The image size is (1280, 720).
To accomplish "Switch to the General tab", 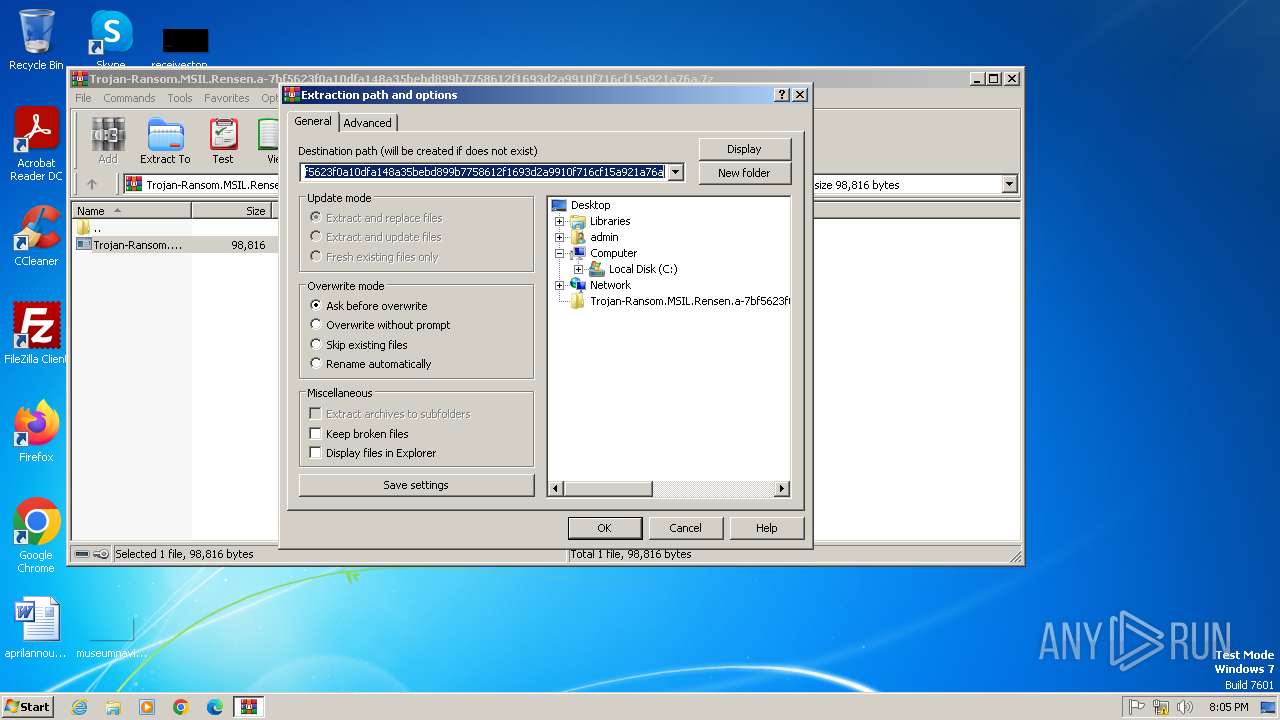I will point(312,121).
